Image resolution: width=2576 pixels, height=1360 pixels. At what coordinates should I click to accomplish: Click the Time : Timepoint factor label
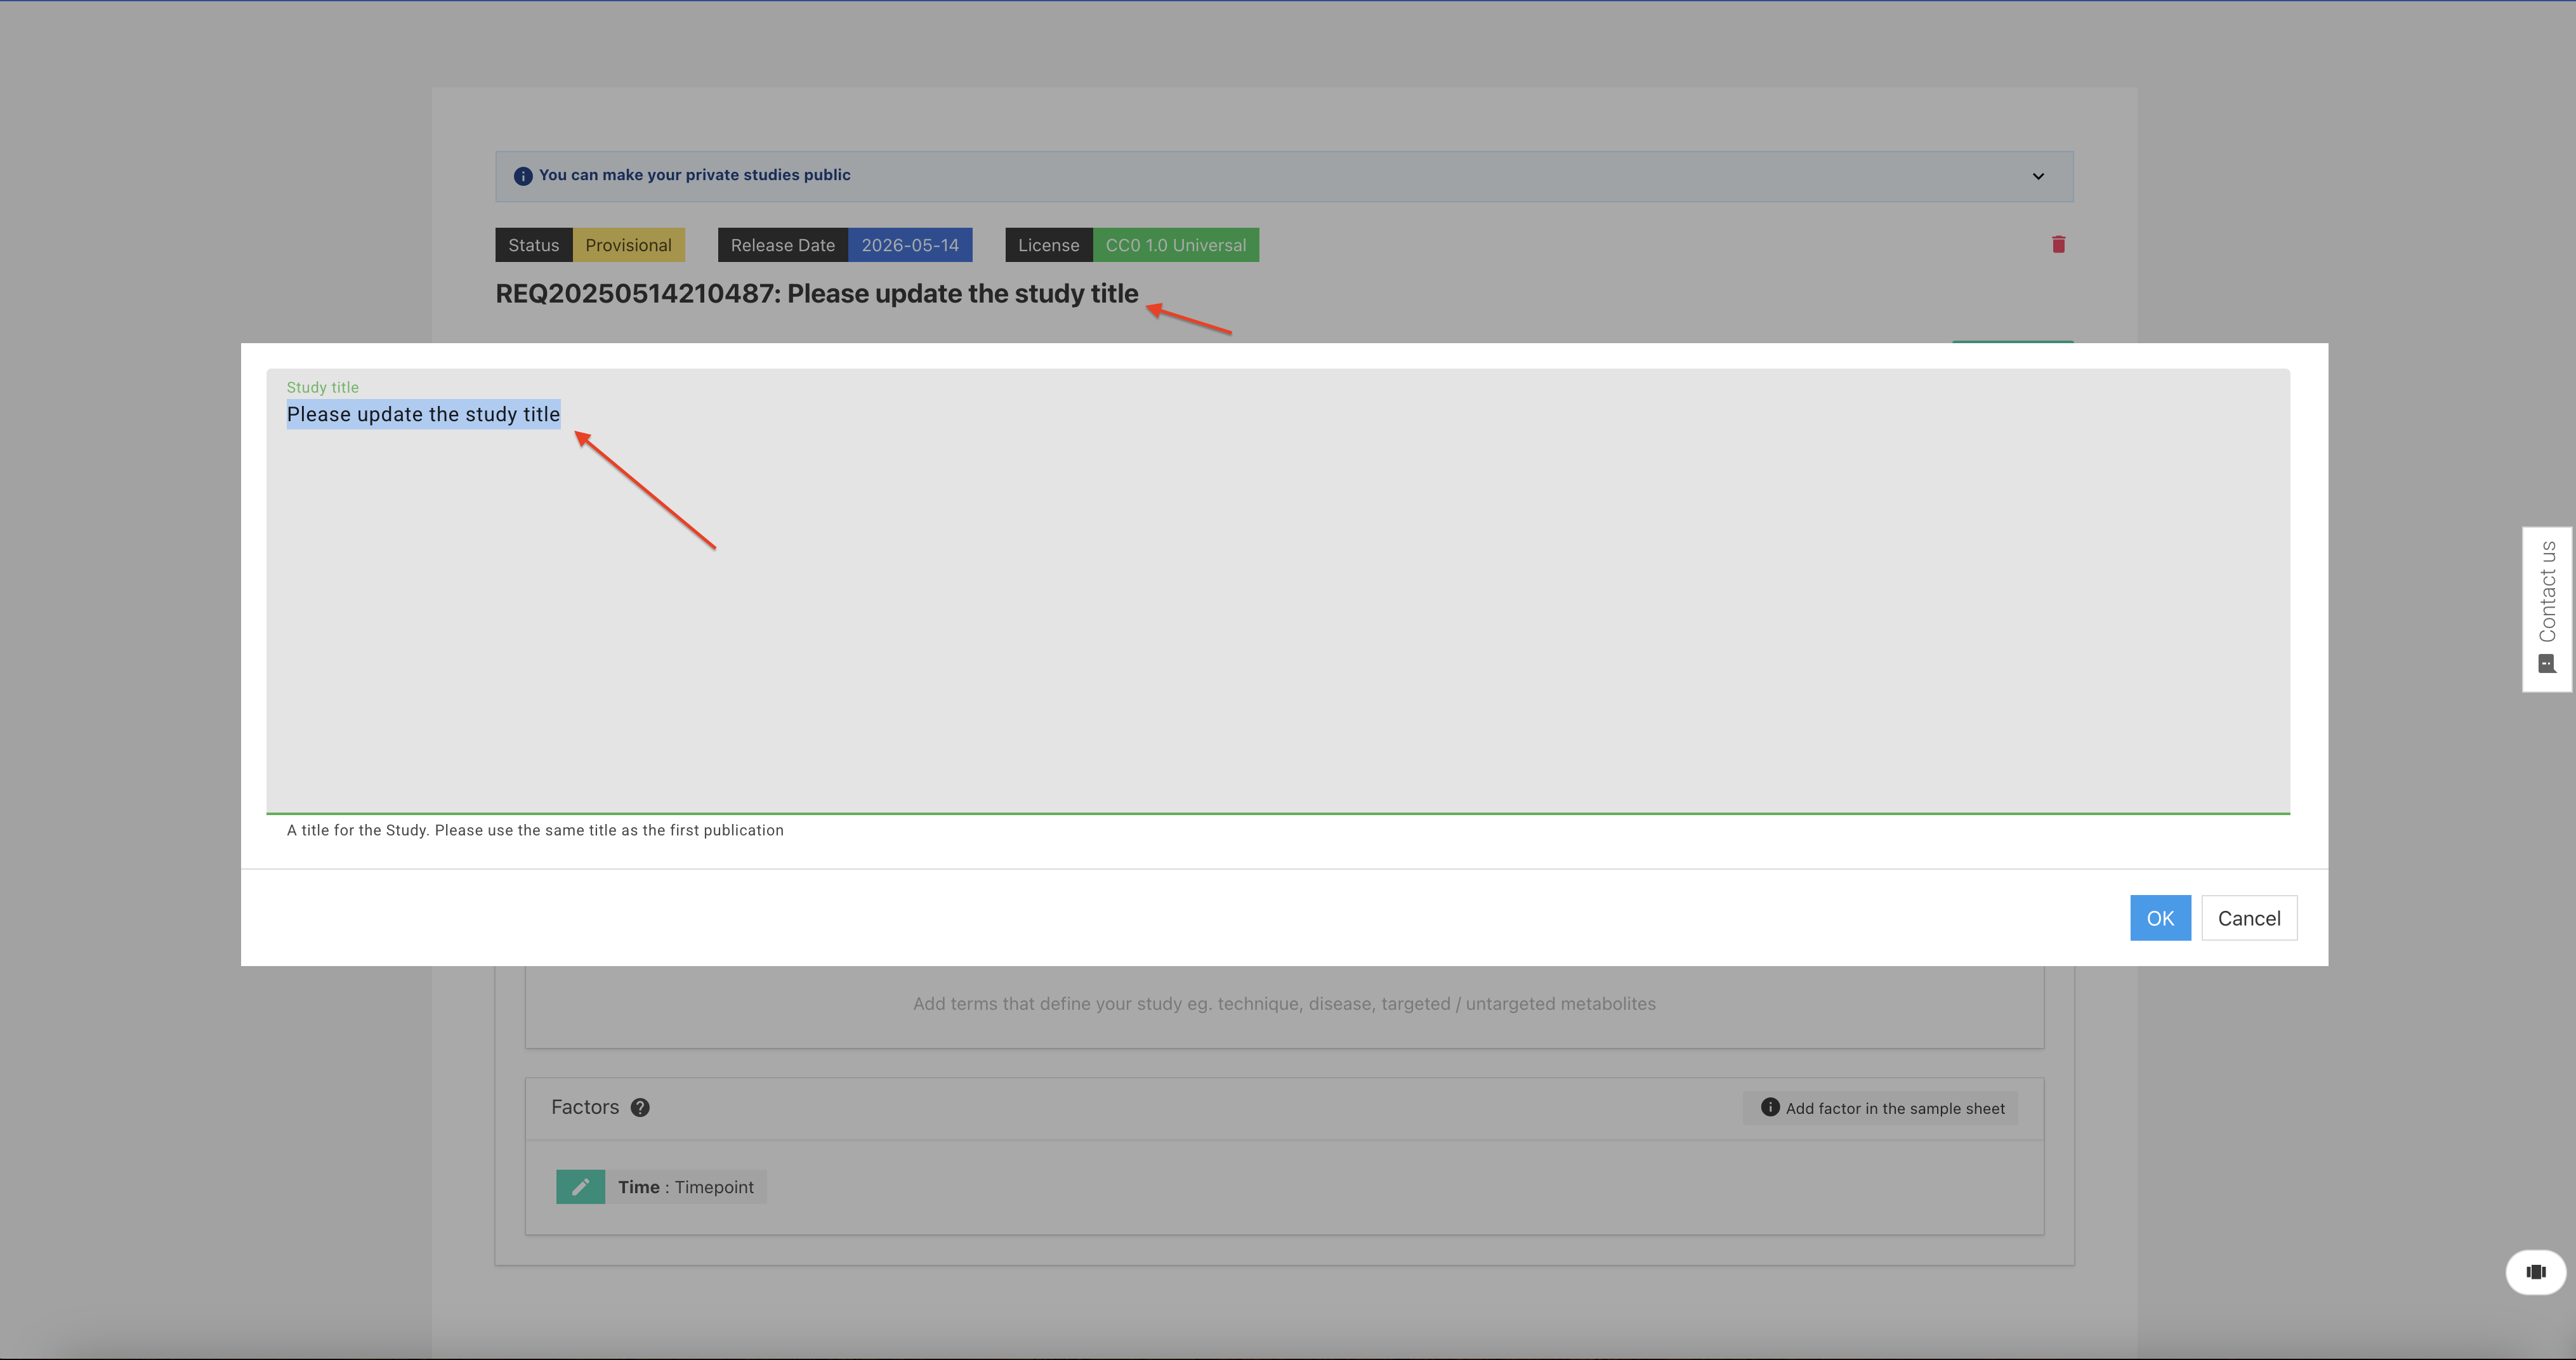coord(686,1187)
